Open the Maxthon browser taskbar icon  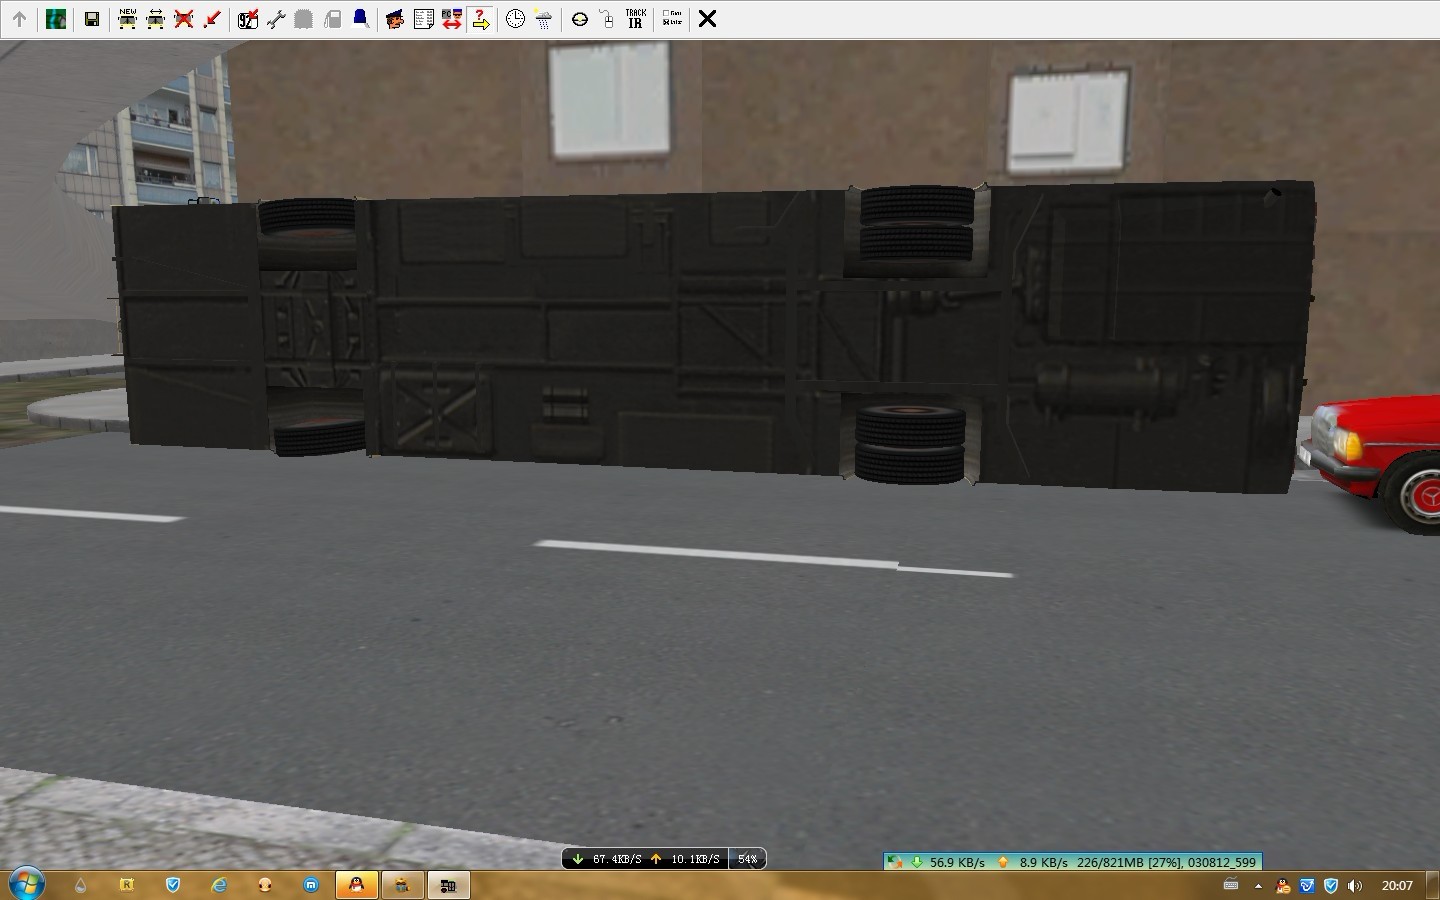coord(311,885)
